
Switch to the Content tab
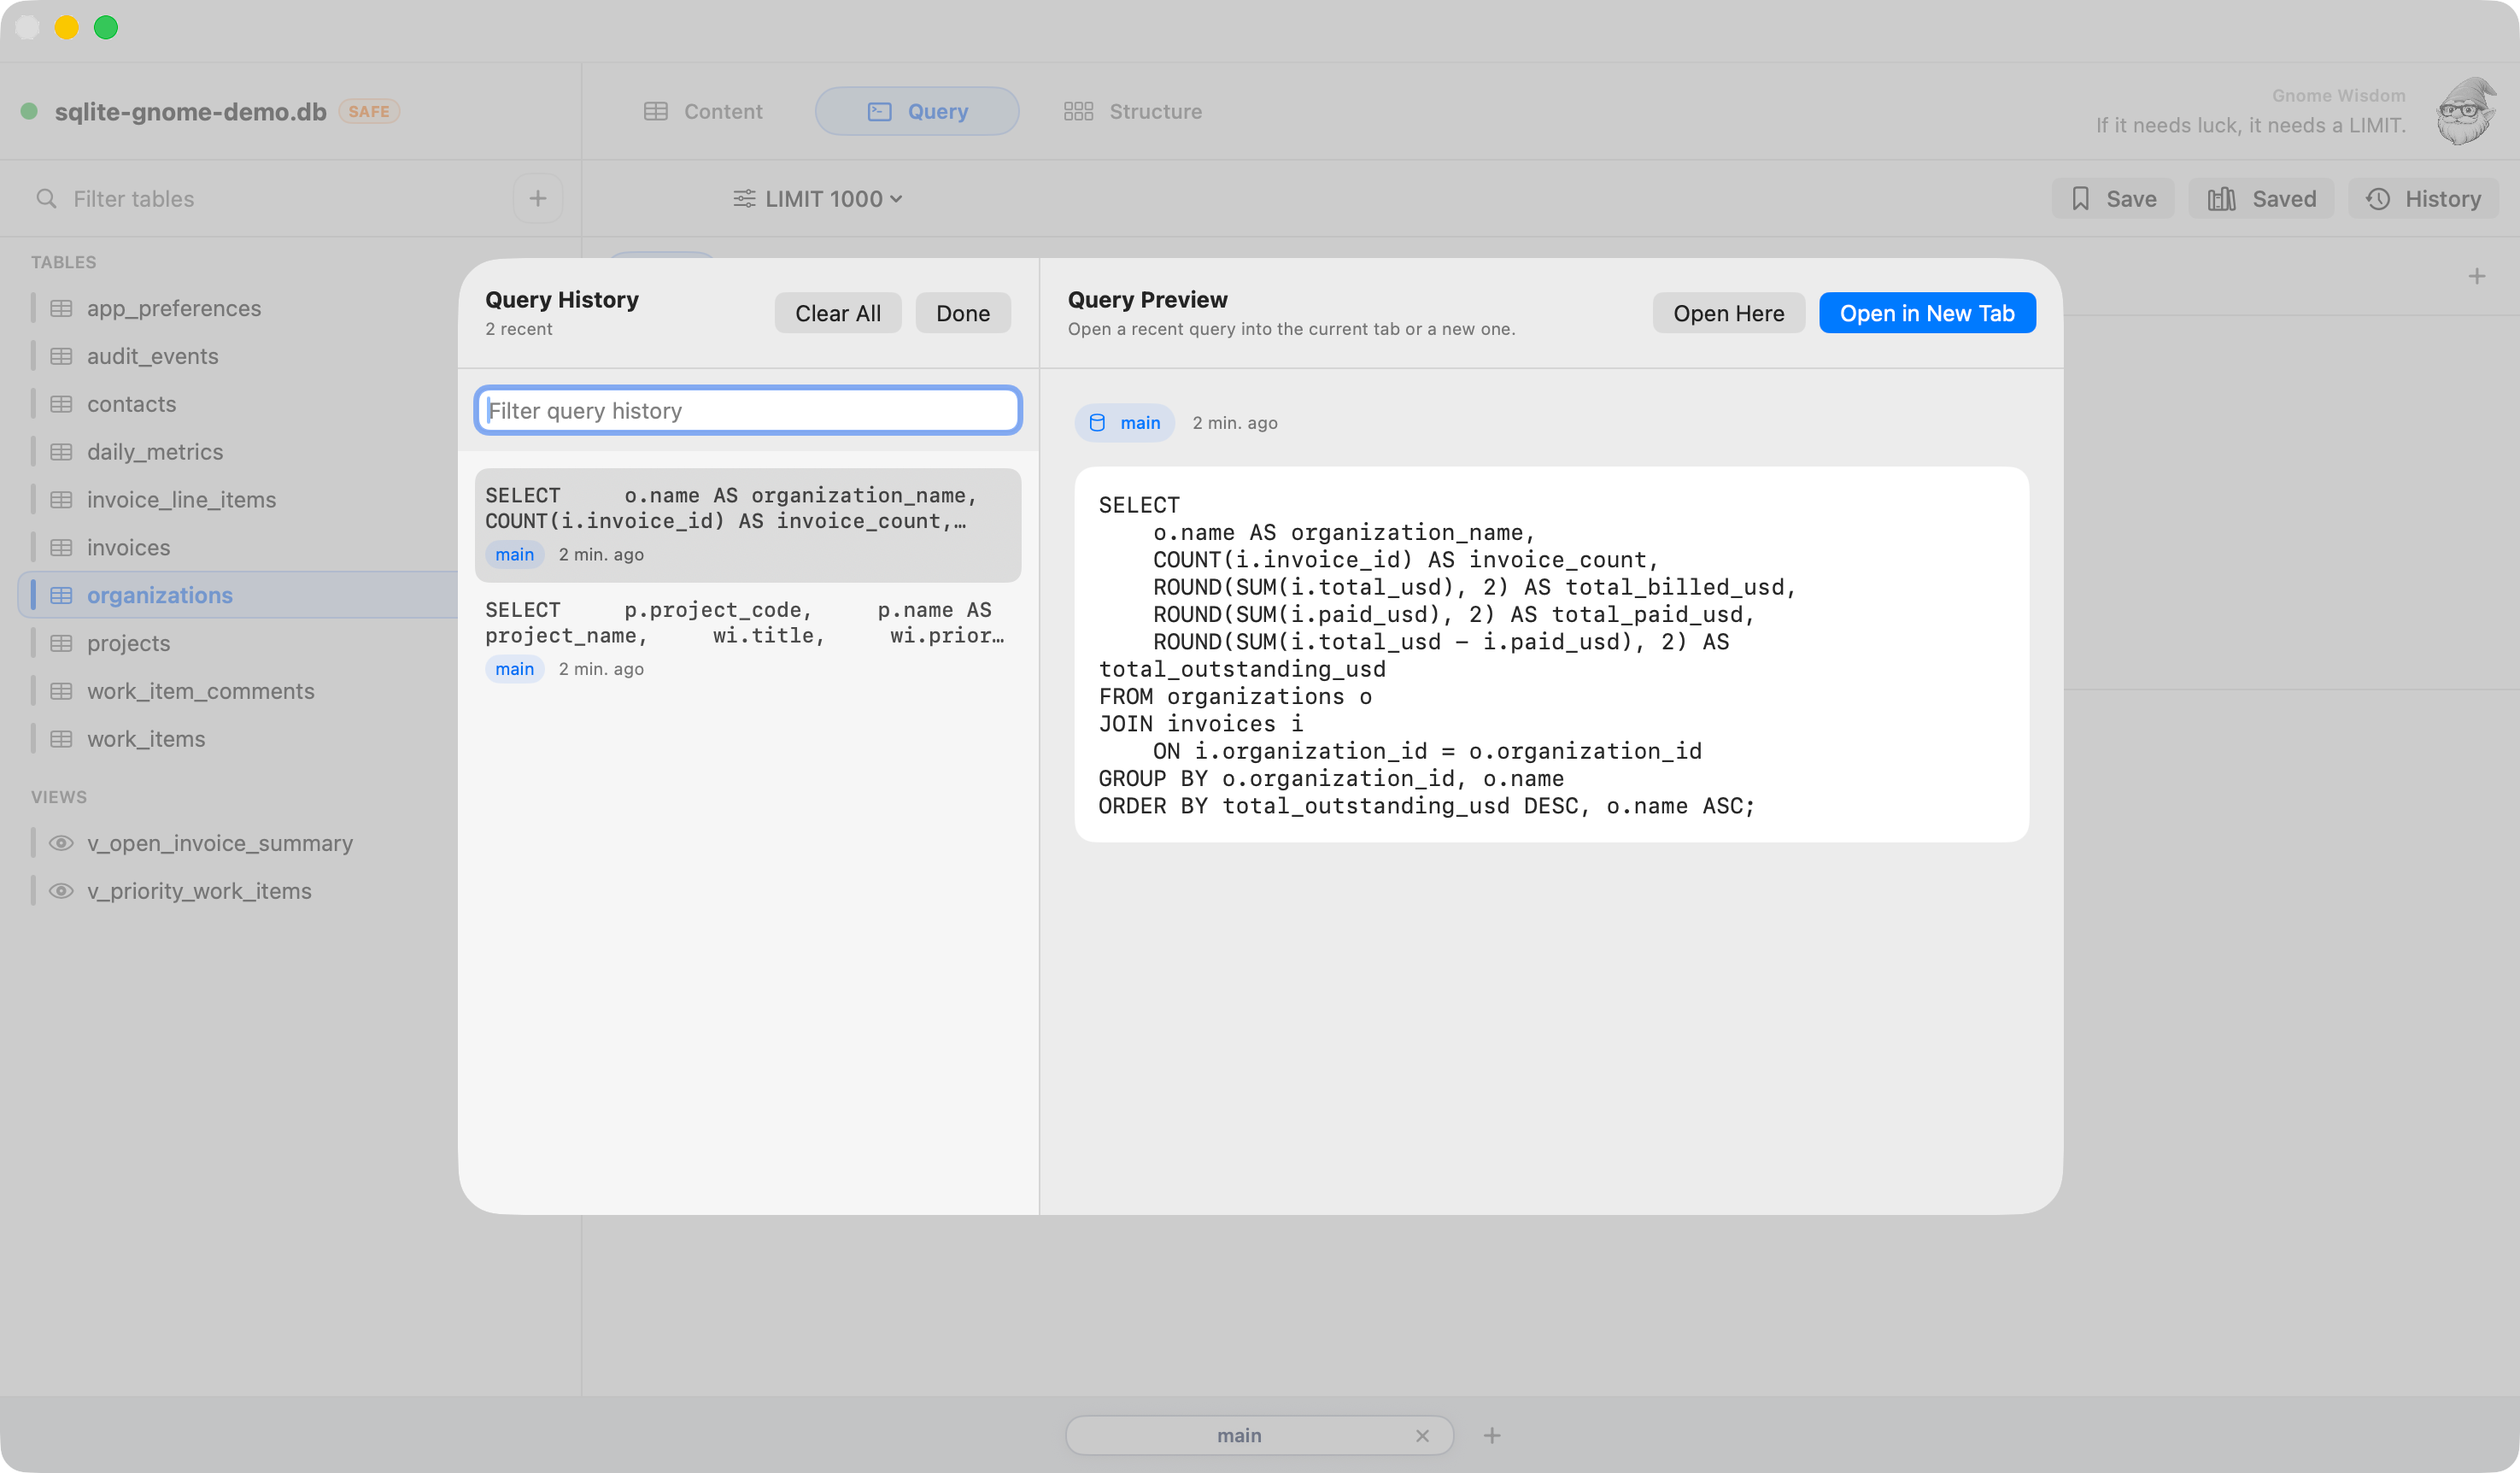[x=703, y=111]
